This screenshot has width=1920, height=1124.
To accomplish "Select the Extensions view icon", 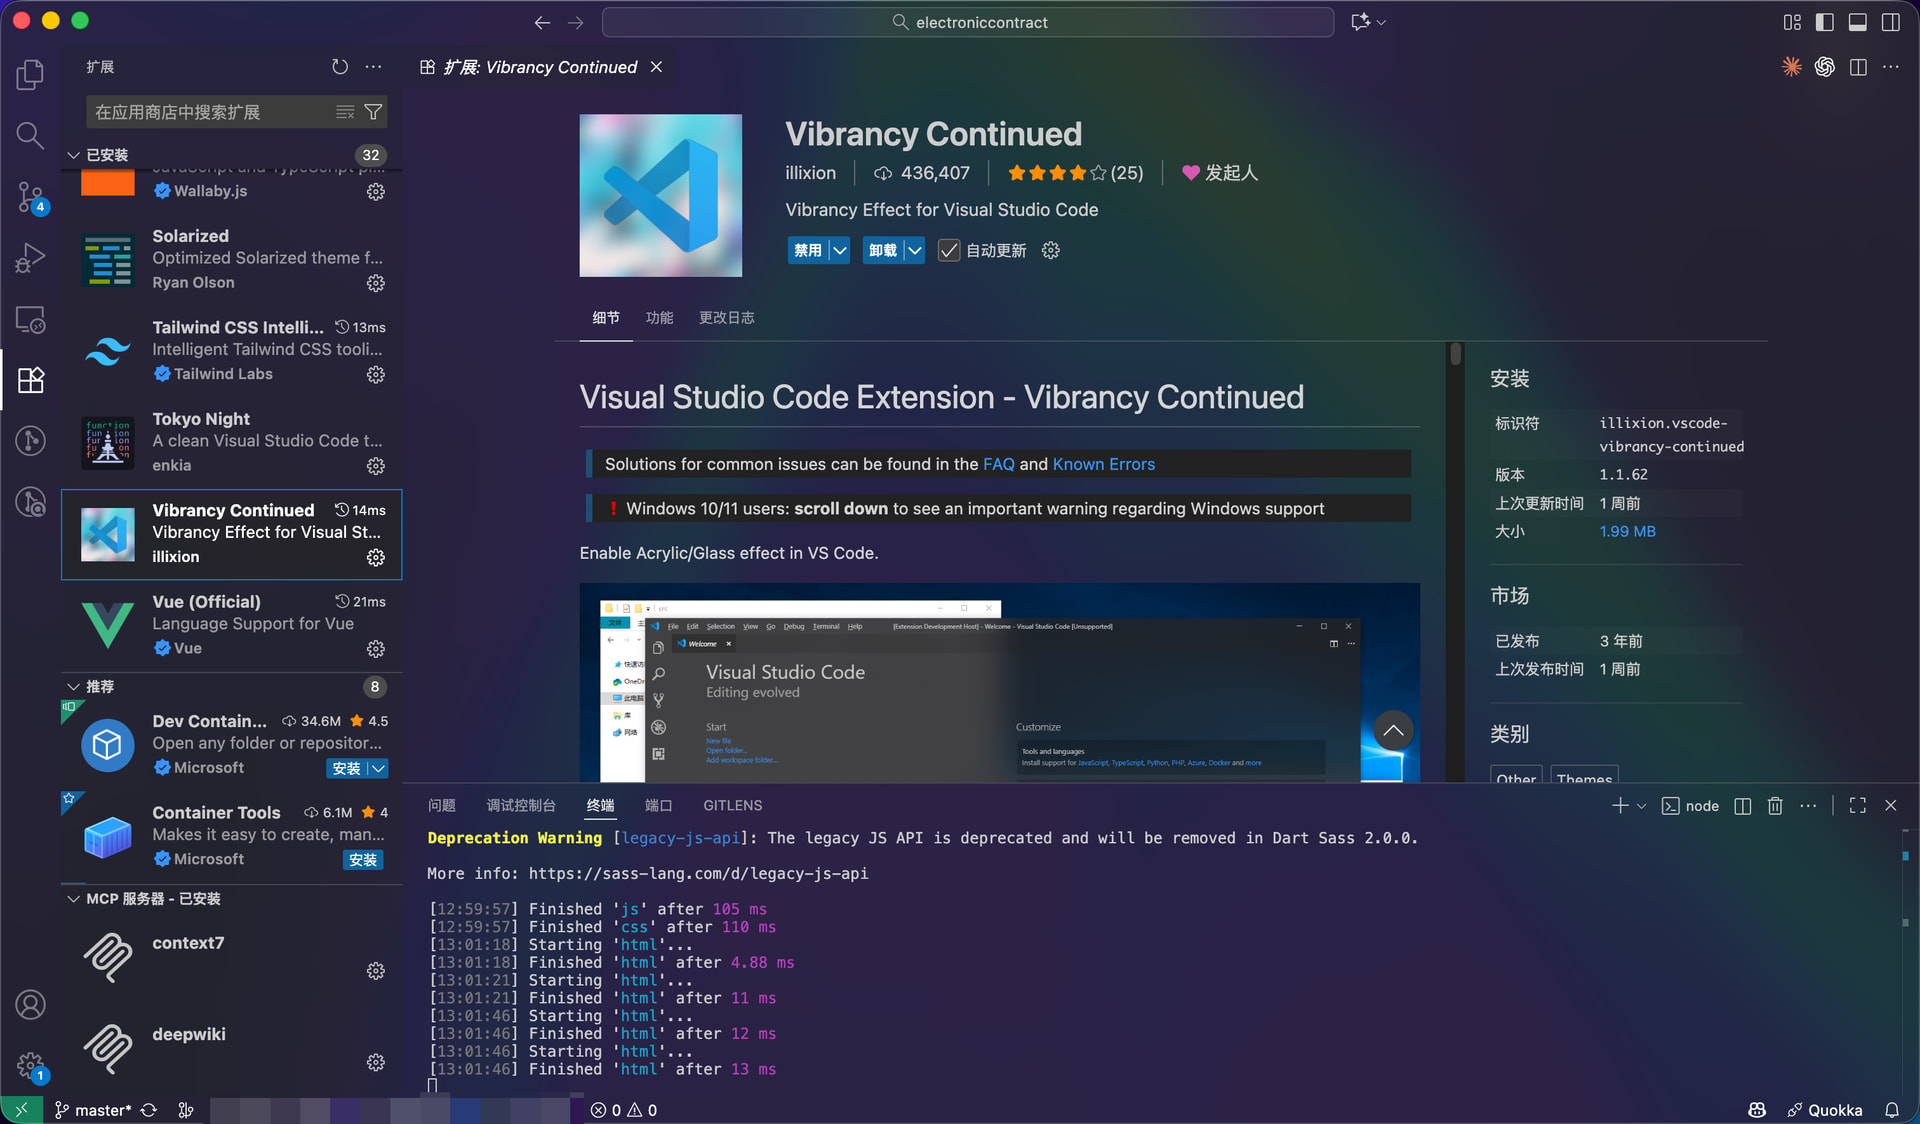I will [x=30, y=380].
